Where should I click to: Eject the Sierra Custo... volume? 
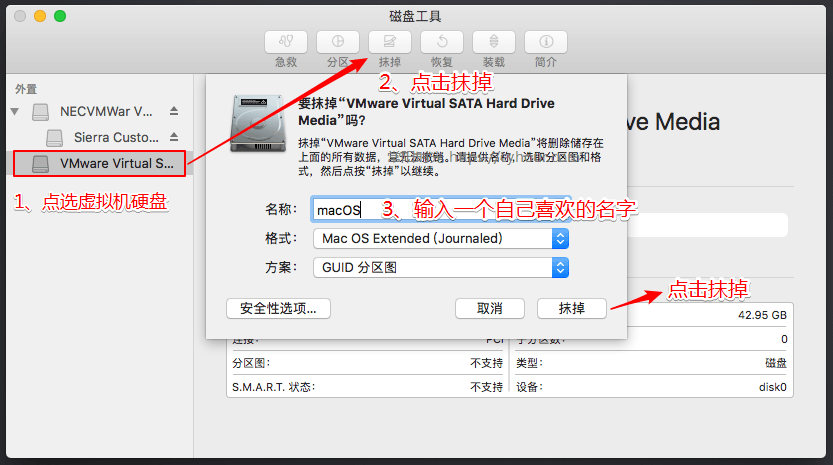(x=174, y=137)
